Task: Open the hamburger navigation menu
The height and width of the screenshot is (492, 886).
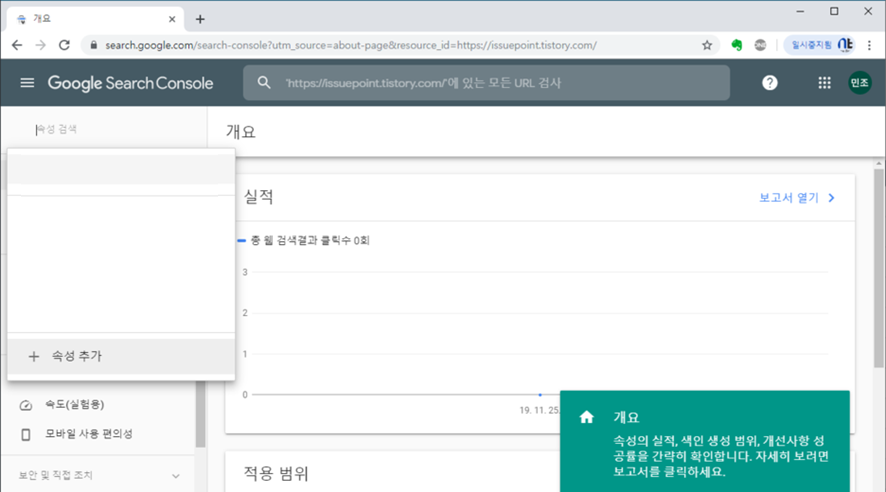Action: coord(27,83)
